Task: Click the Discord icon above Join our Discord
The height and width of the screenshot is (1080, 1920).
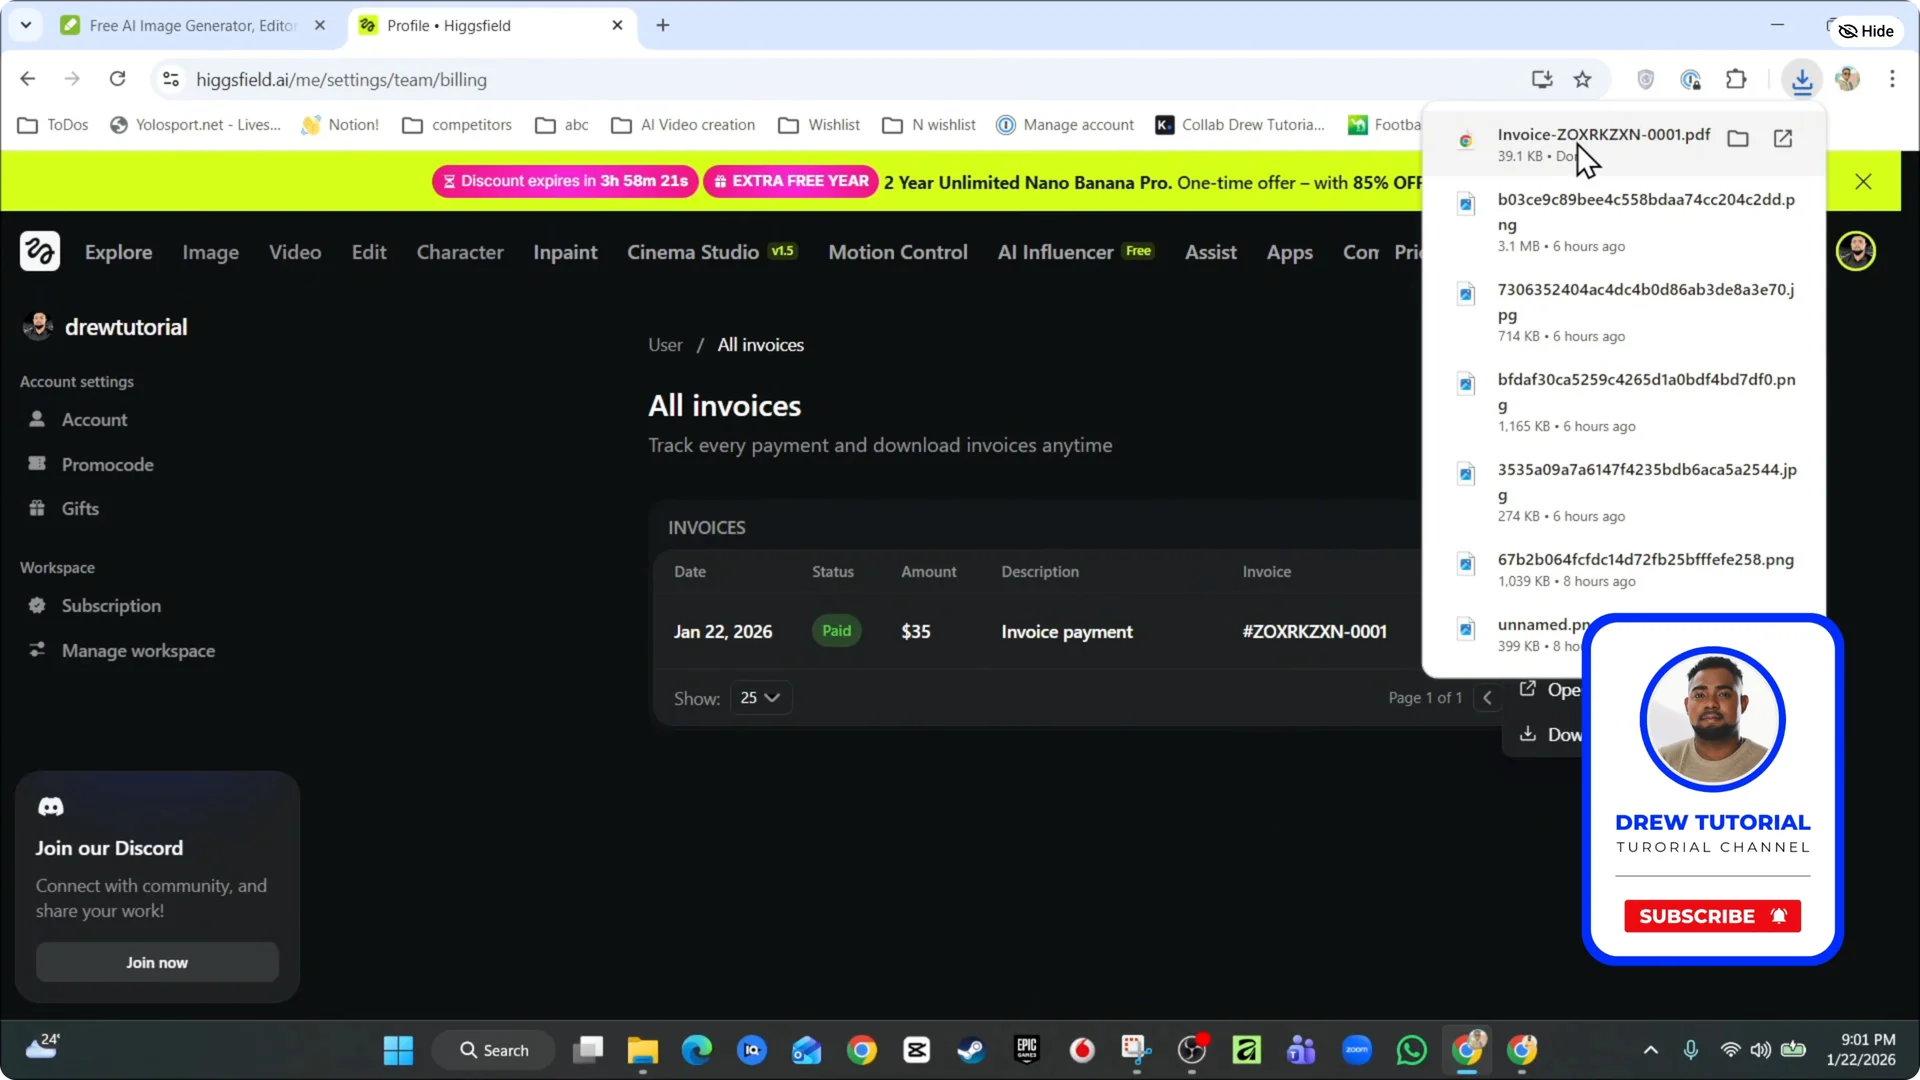Action: tap(50, 806)
